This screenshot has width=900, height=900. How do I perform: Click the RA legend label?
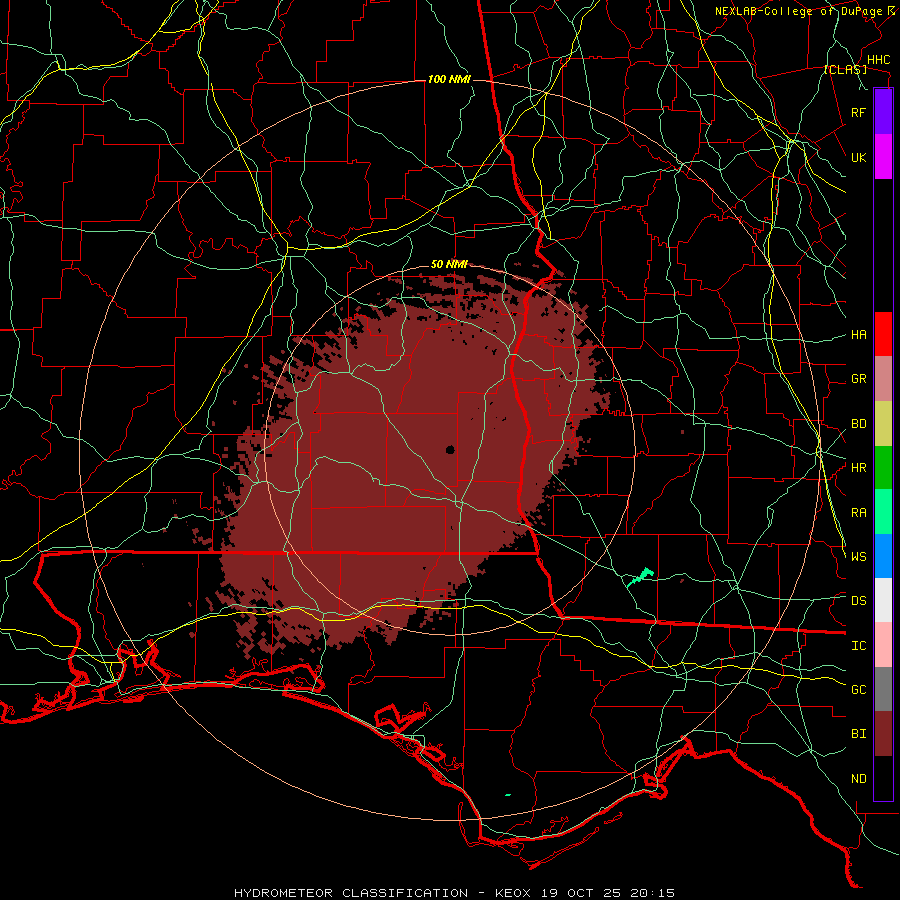(859, 513)
